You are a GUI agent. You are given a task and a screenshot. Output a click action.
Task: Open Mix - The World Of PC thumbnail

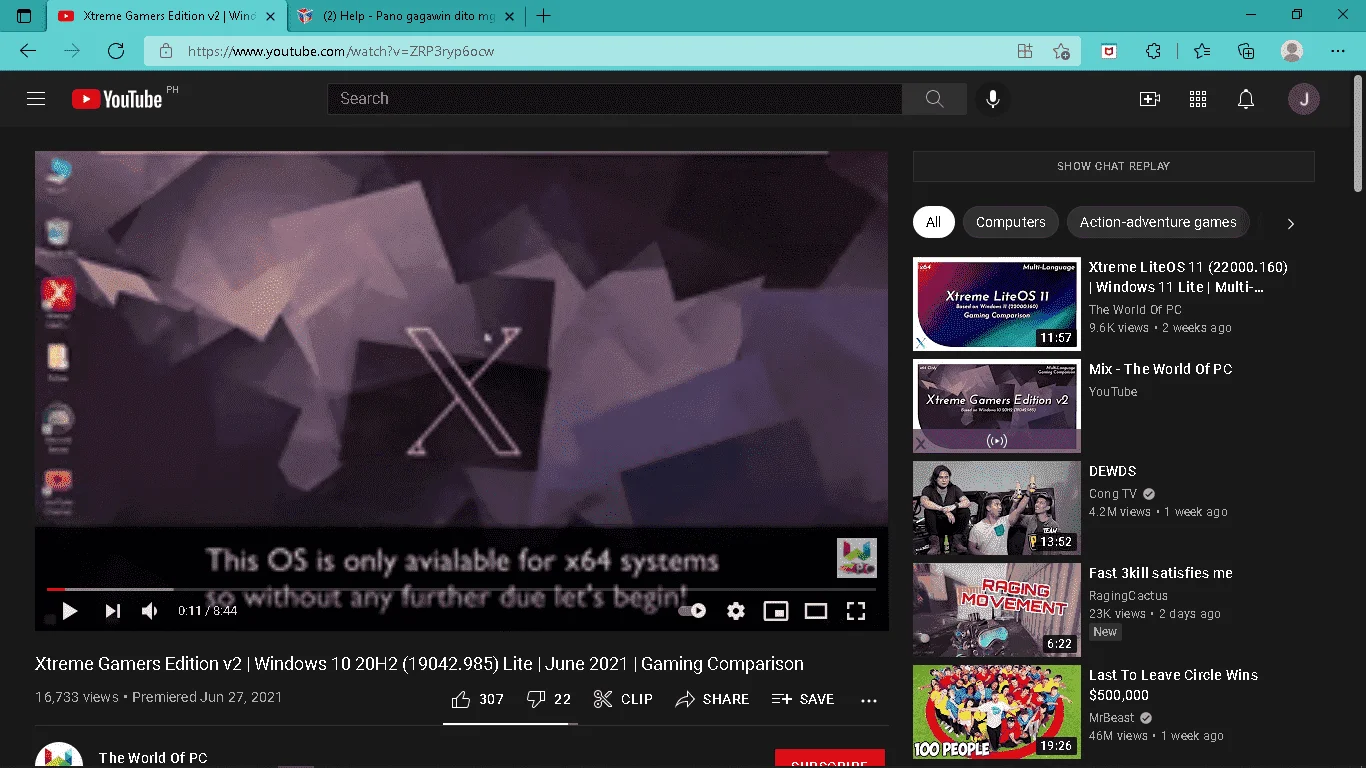997,406
